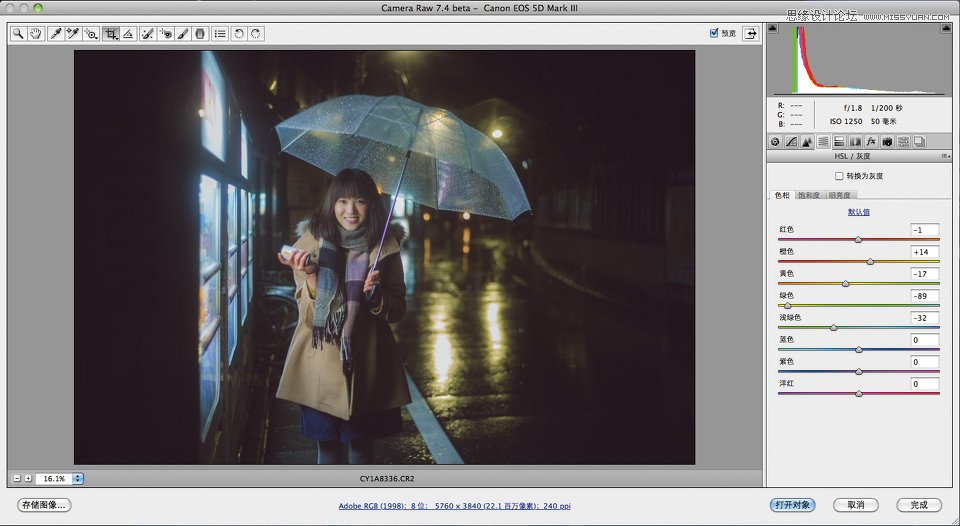
Task: Open the Tone Curve panel tab
Action: [x=791, y=142]
